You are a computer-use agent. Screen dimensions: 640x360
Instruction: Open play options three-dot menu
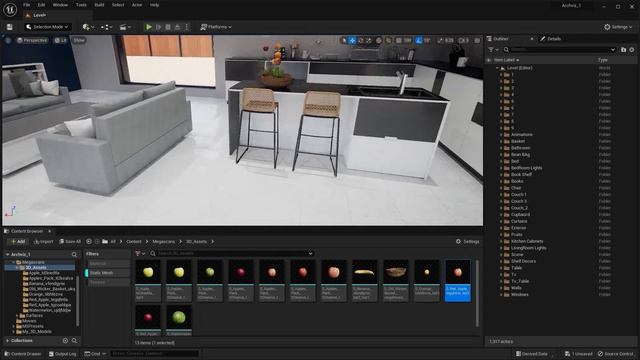click(187, 27)
